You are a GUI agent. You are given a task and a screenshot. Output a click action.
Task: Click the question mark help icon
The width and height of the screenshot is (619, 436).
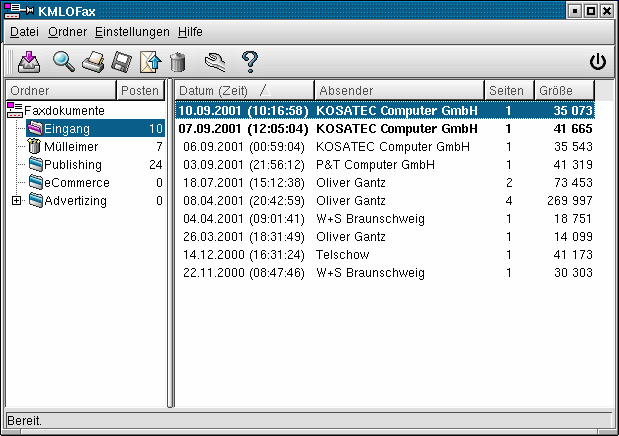pyautogui.click(x=249, y=62)
